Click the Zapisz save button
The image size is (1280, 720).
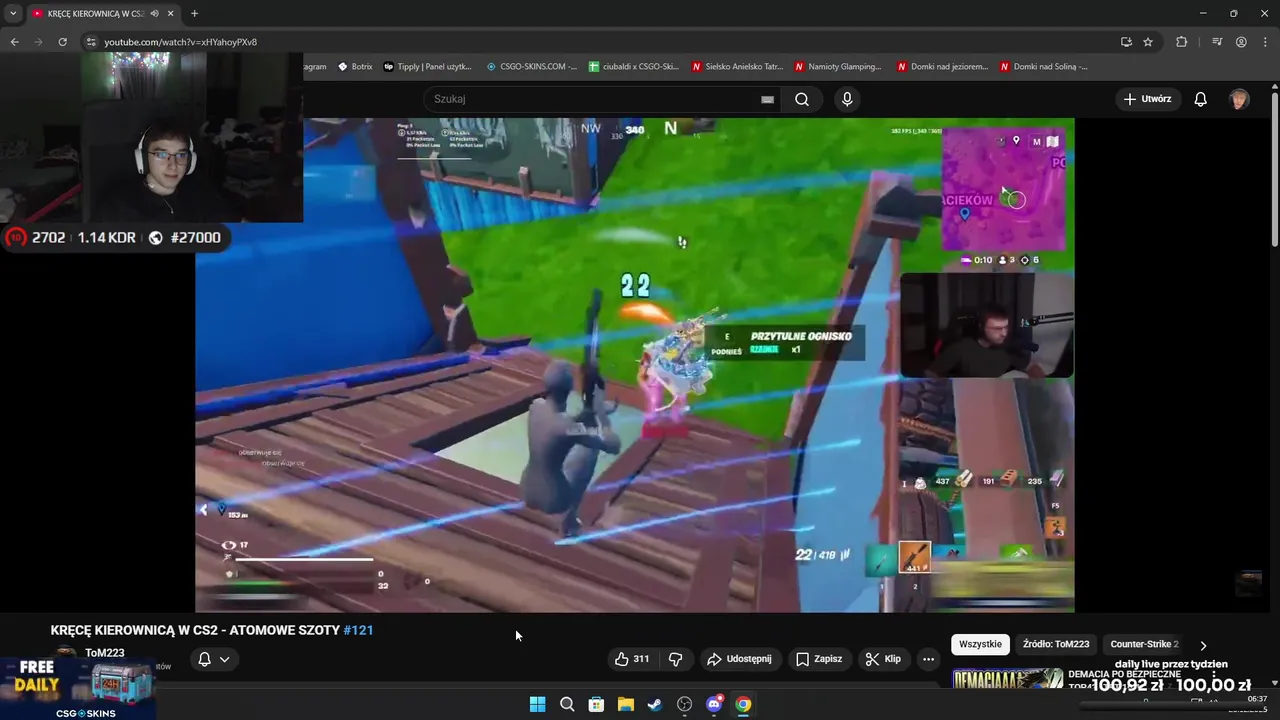(x=819, y=659)
